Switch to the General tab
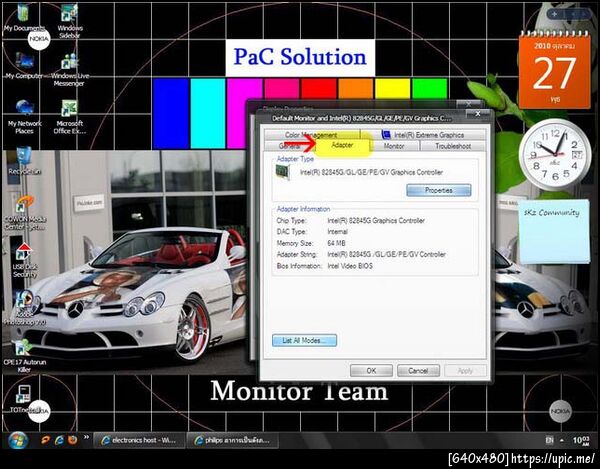Screen dimensions: 600x469 click(x=289, y=146)
